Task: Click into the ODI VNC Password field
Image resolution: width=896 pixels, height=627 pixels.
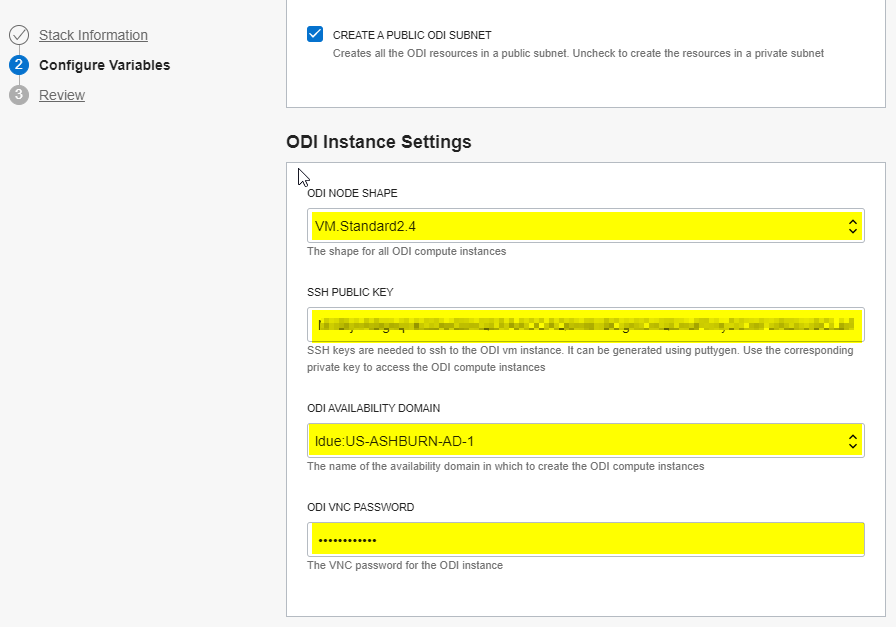Action: pos(585,540)
